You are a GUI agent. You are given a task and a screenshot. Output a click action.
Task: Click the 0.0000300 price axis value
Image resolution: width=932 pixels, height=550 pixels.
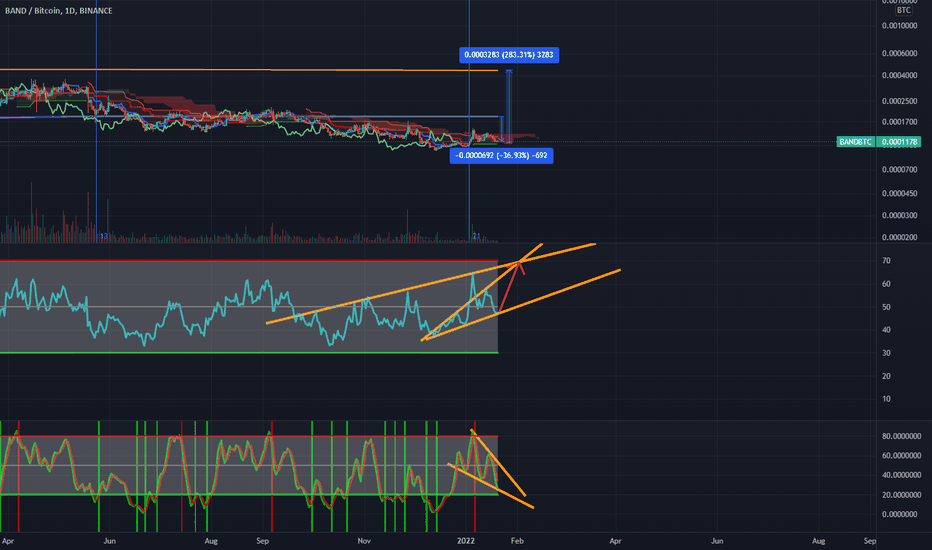[899, 216]
